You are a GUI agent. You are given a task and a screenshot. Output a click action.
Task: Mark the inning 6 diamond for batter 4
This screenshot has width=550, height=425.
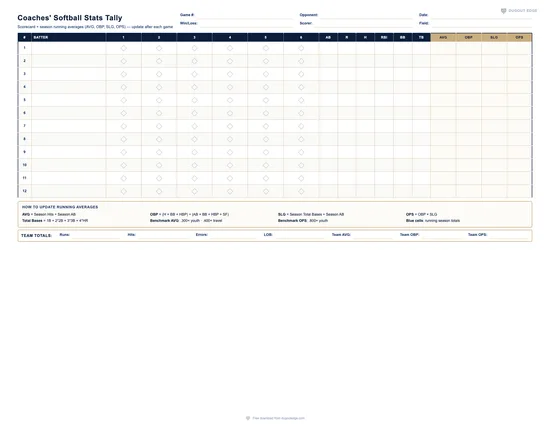301,87
